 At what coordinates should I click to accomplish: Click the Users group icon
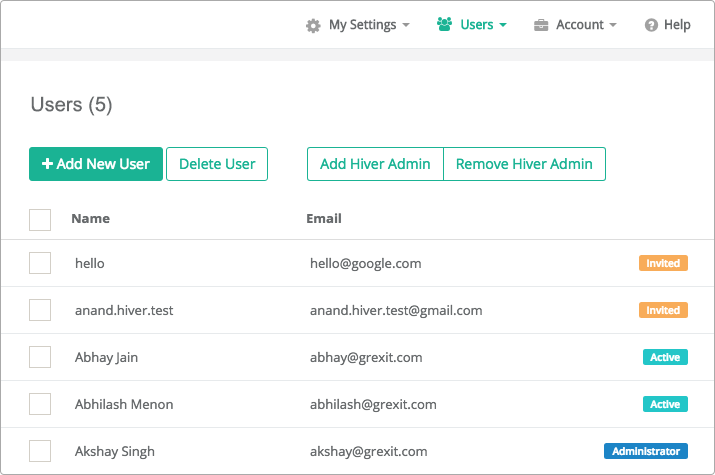coord(444,24)
